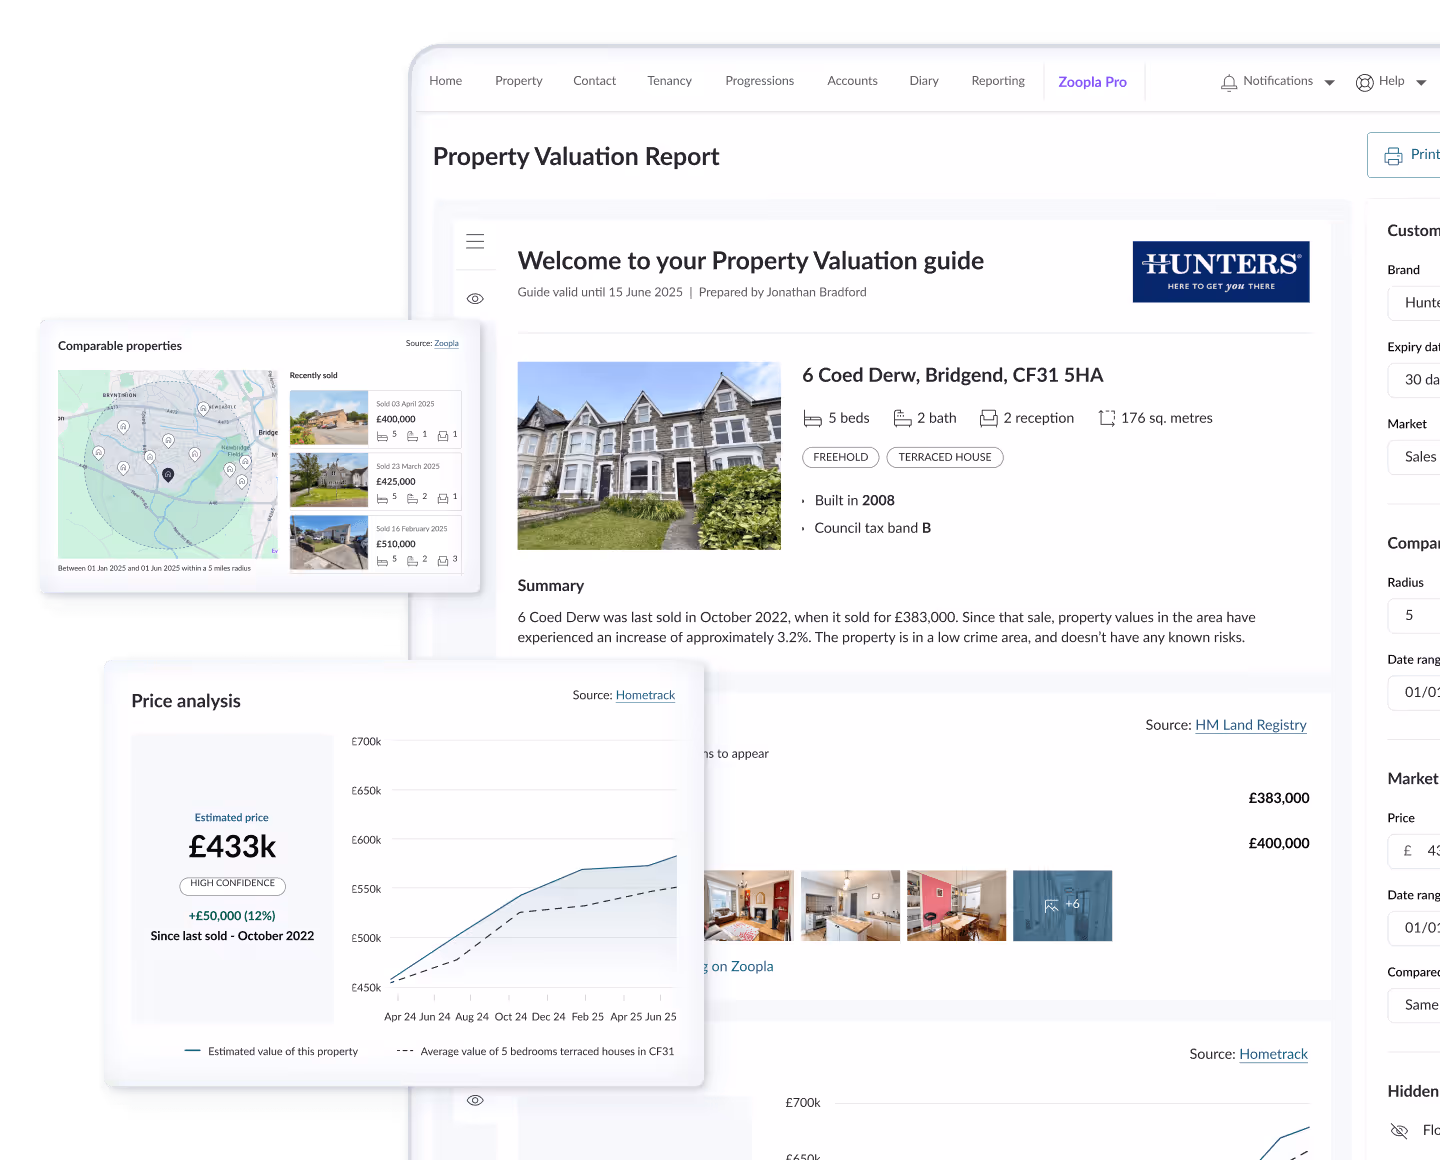
Task: Click the Comparables Date range field
Action: click(1414, 692)
